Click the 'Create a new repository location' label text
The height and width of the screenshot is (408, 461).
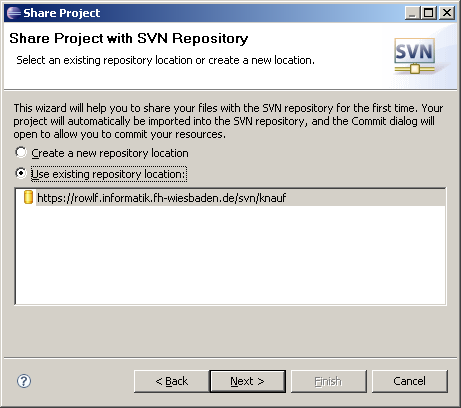click(110, 153)
